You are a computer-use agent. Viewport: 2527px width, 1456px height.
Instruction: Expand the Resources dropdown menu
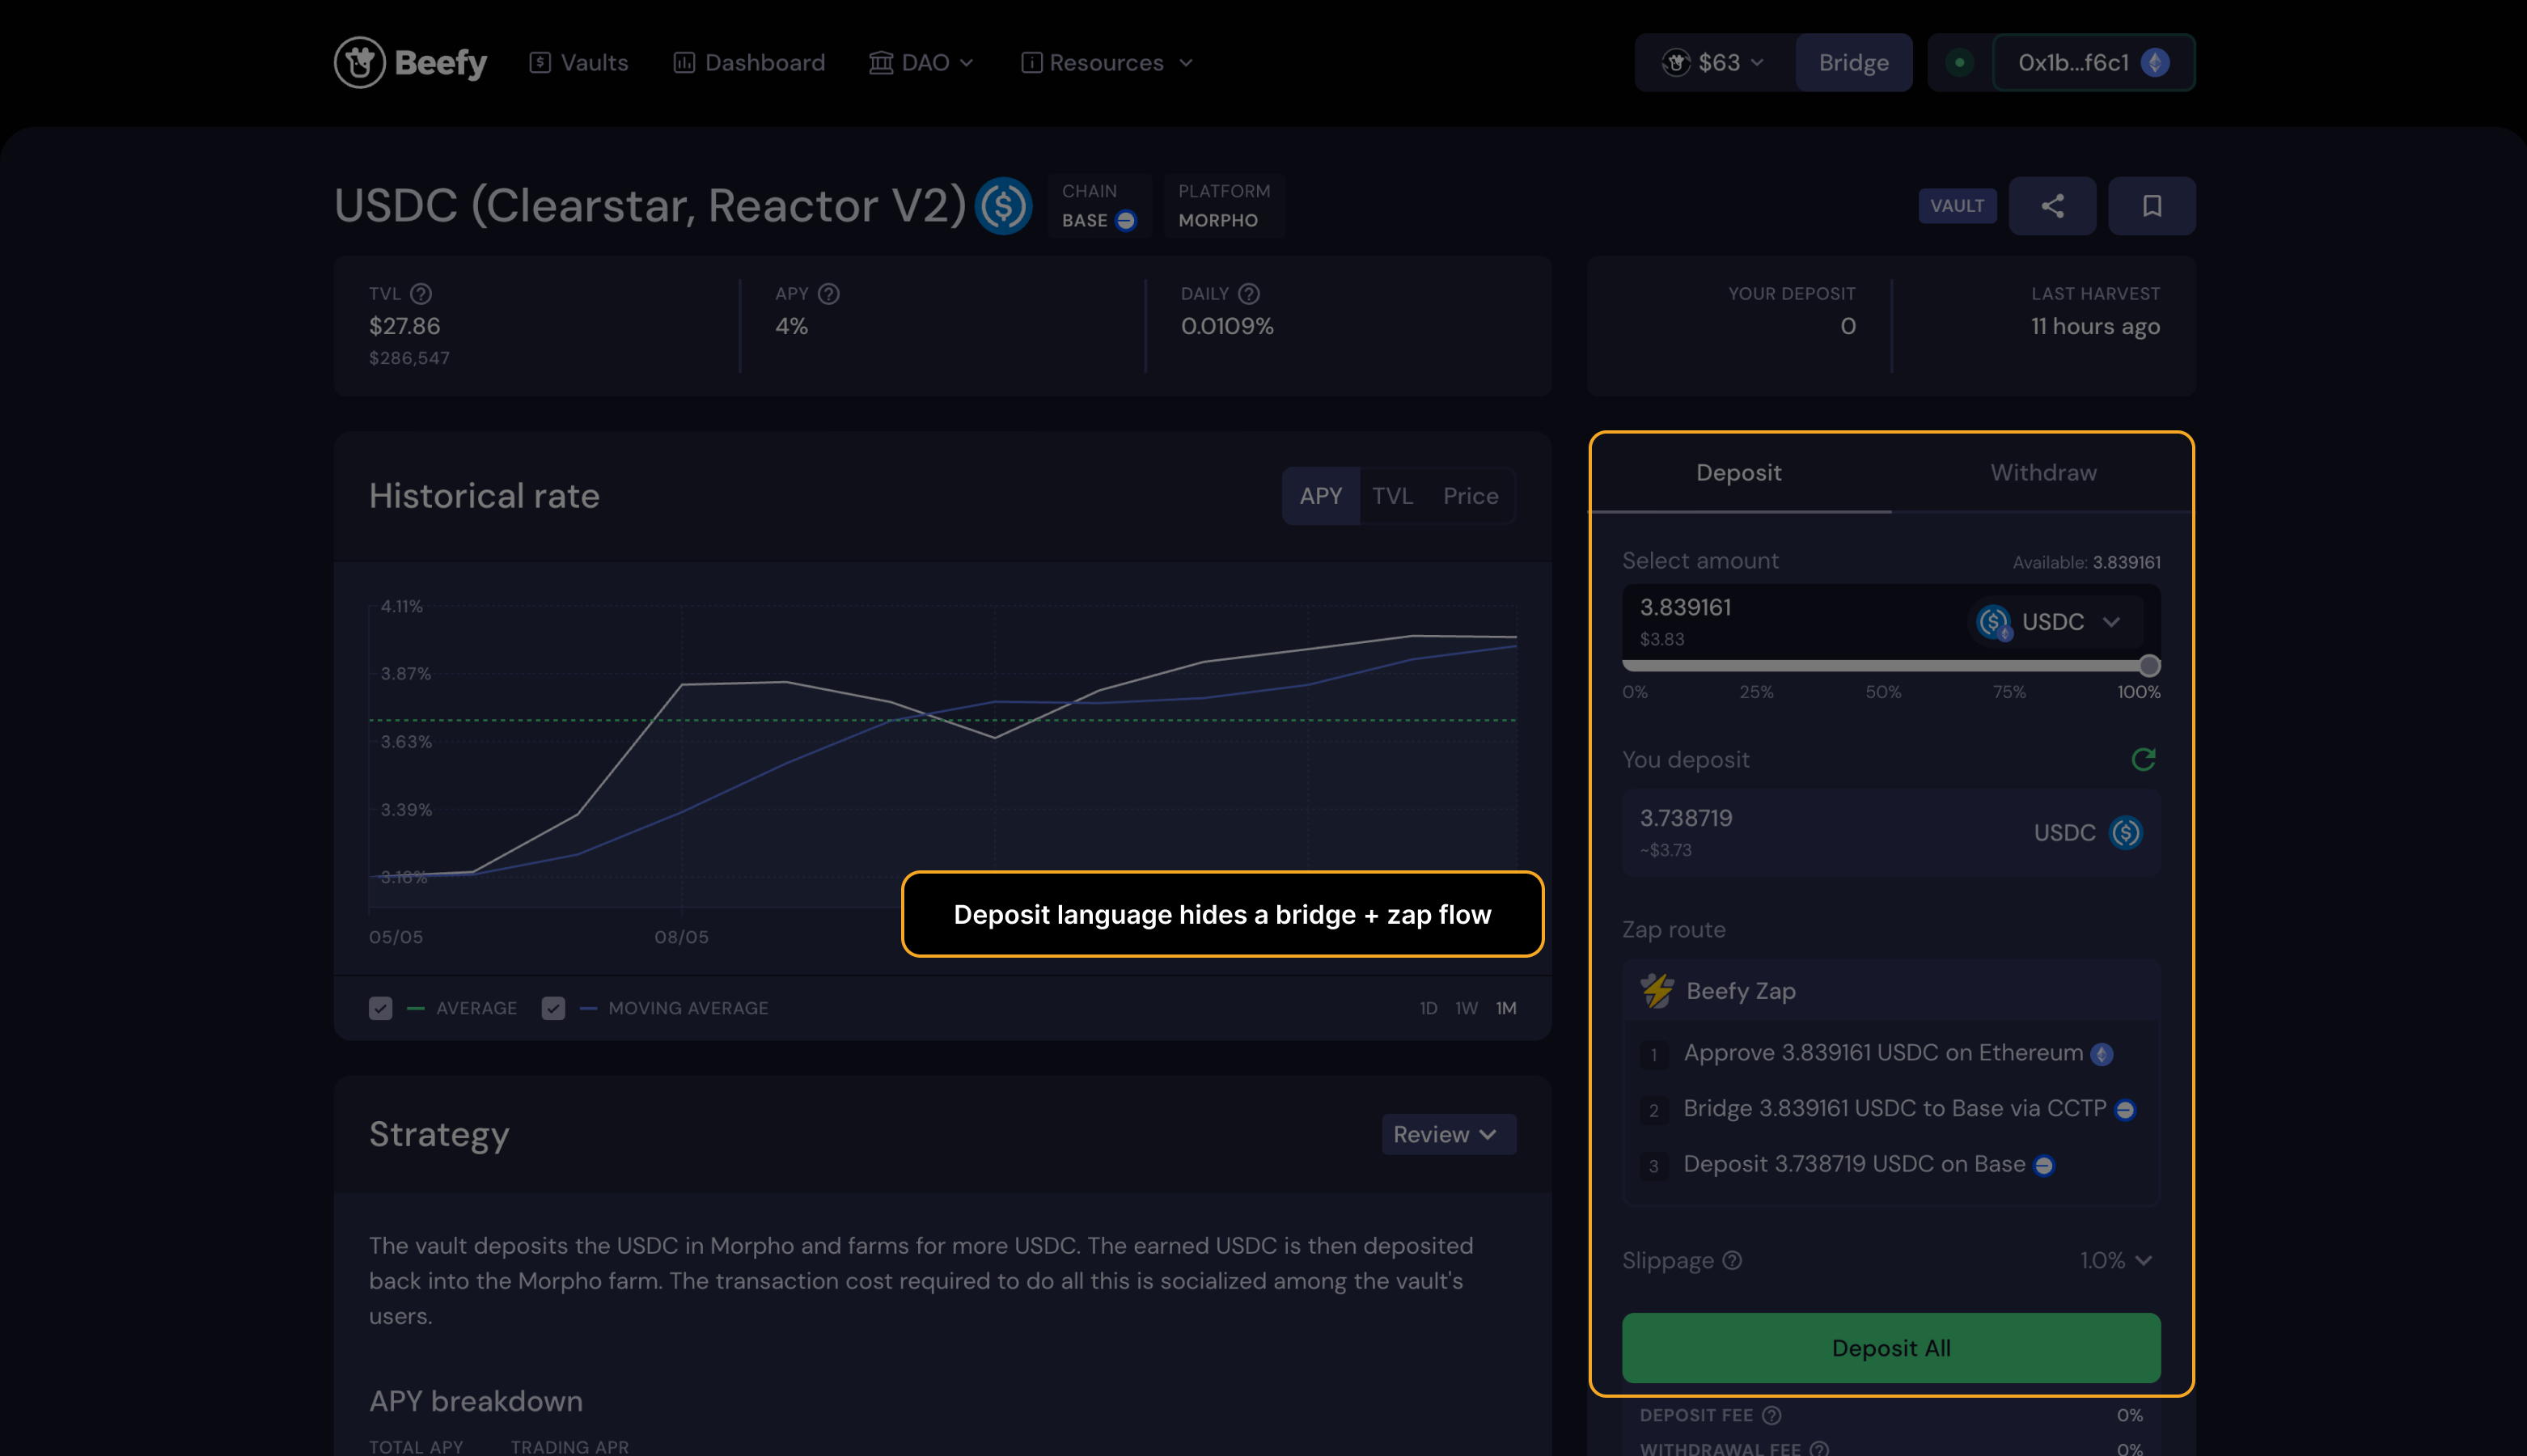click(x=1107, y=63)
